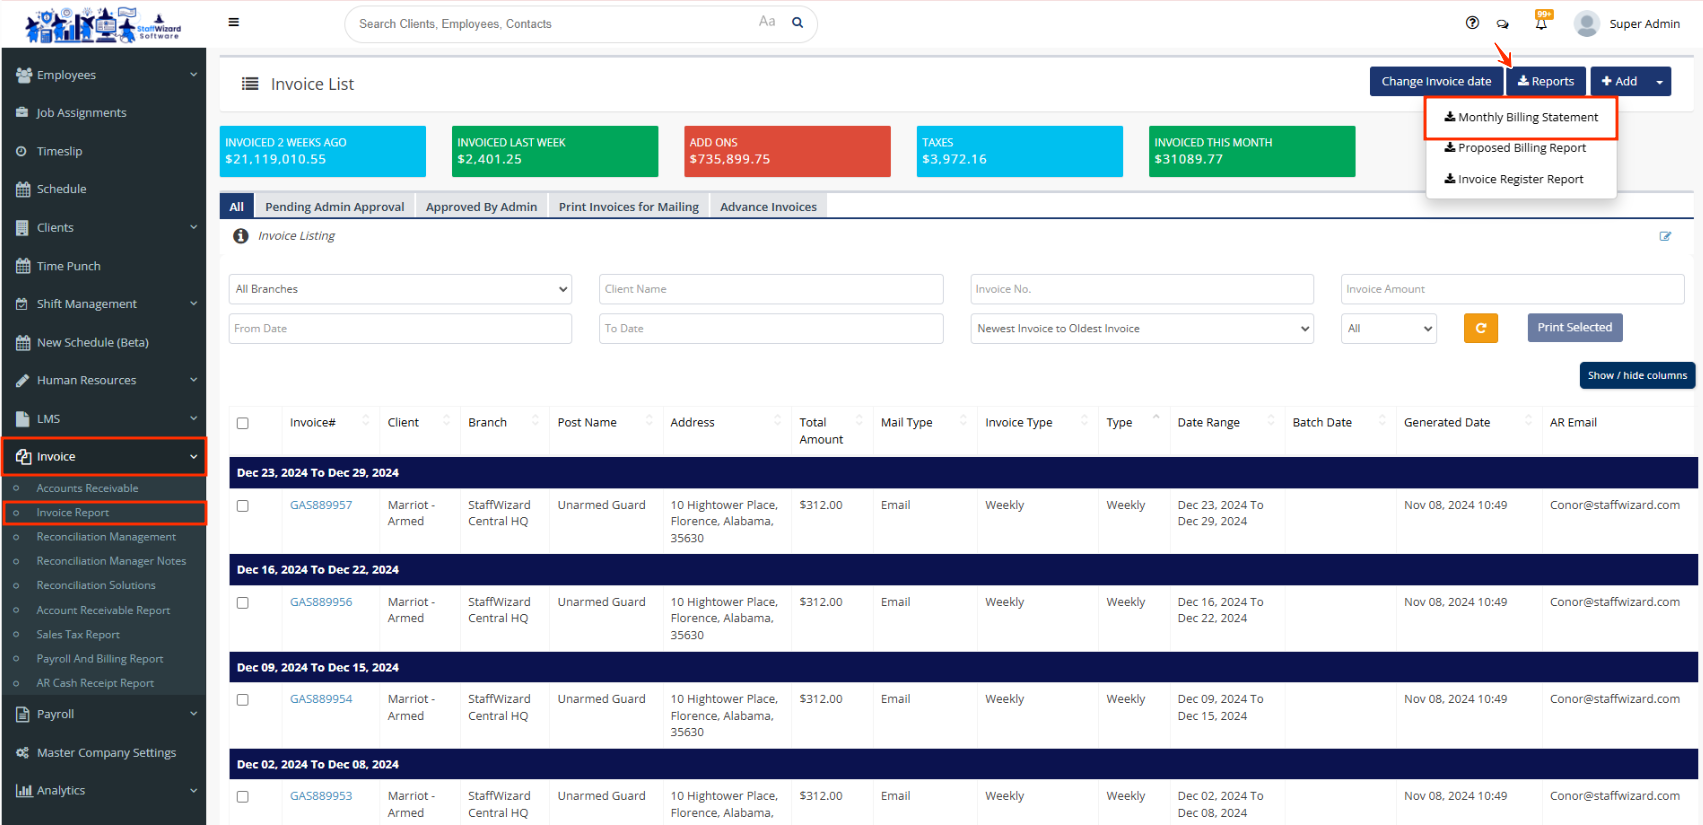Viewport: 1703px width, 825px height.
Task: Click the edit icon beside Invoice Listing
Action: [1665, 237]
